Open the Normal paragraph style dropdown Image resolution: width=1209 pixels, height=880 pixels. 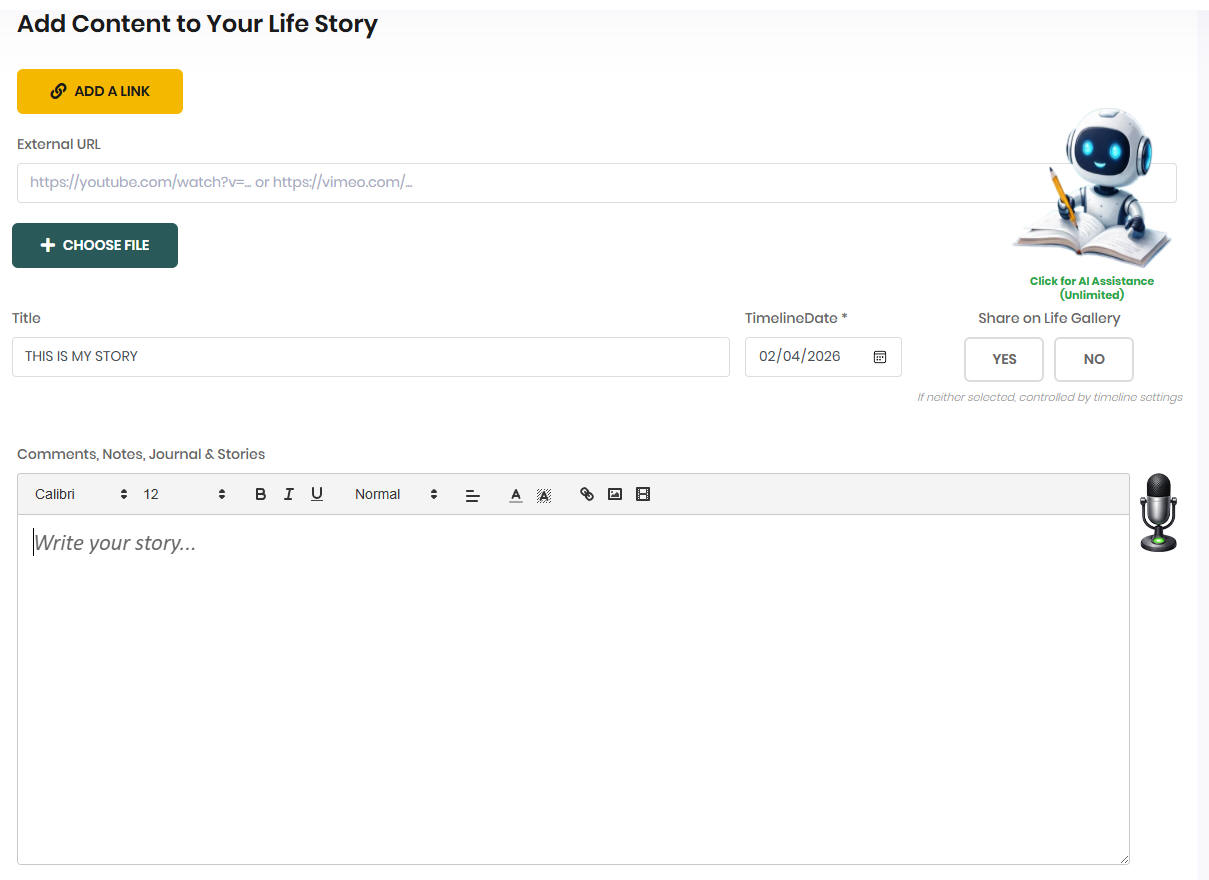point(394,493)
